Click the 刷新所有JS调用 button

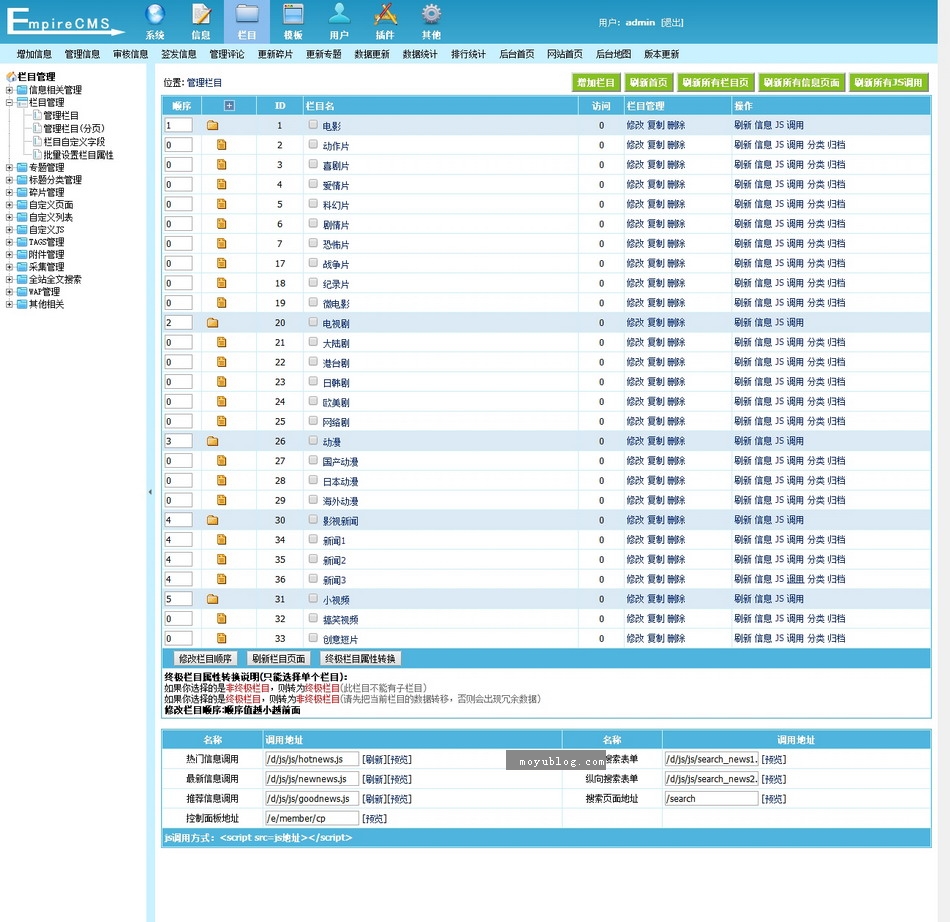pos(889,82)
